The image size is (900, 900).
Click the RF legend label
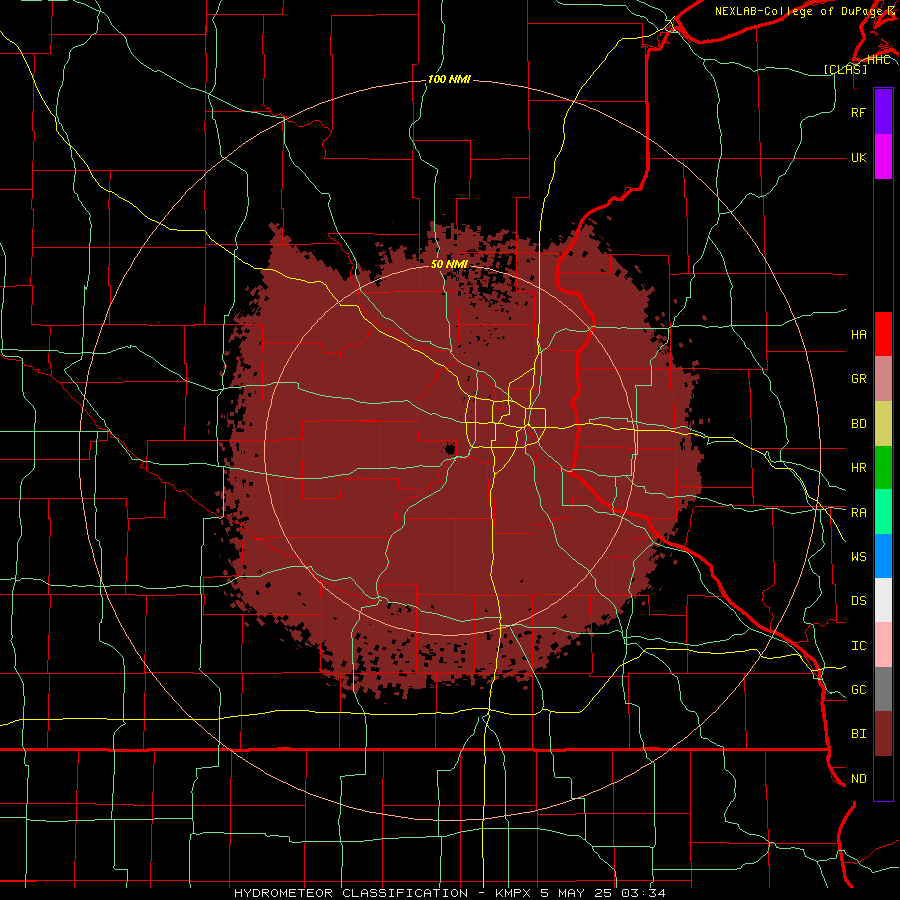858,112
